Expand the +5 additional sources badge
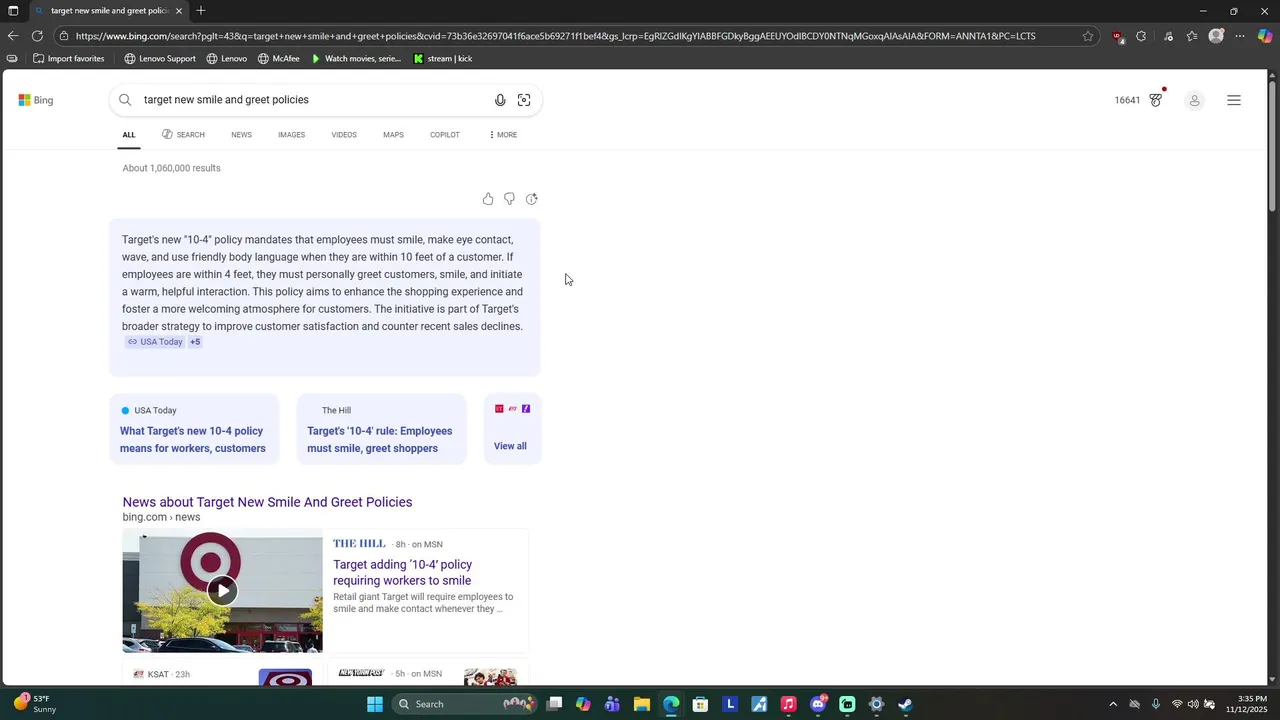1280x720 pixels. click(195, 342)
